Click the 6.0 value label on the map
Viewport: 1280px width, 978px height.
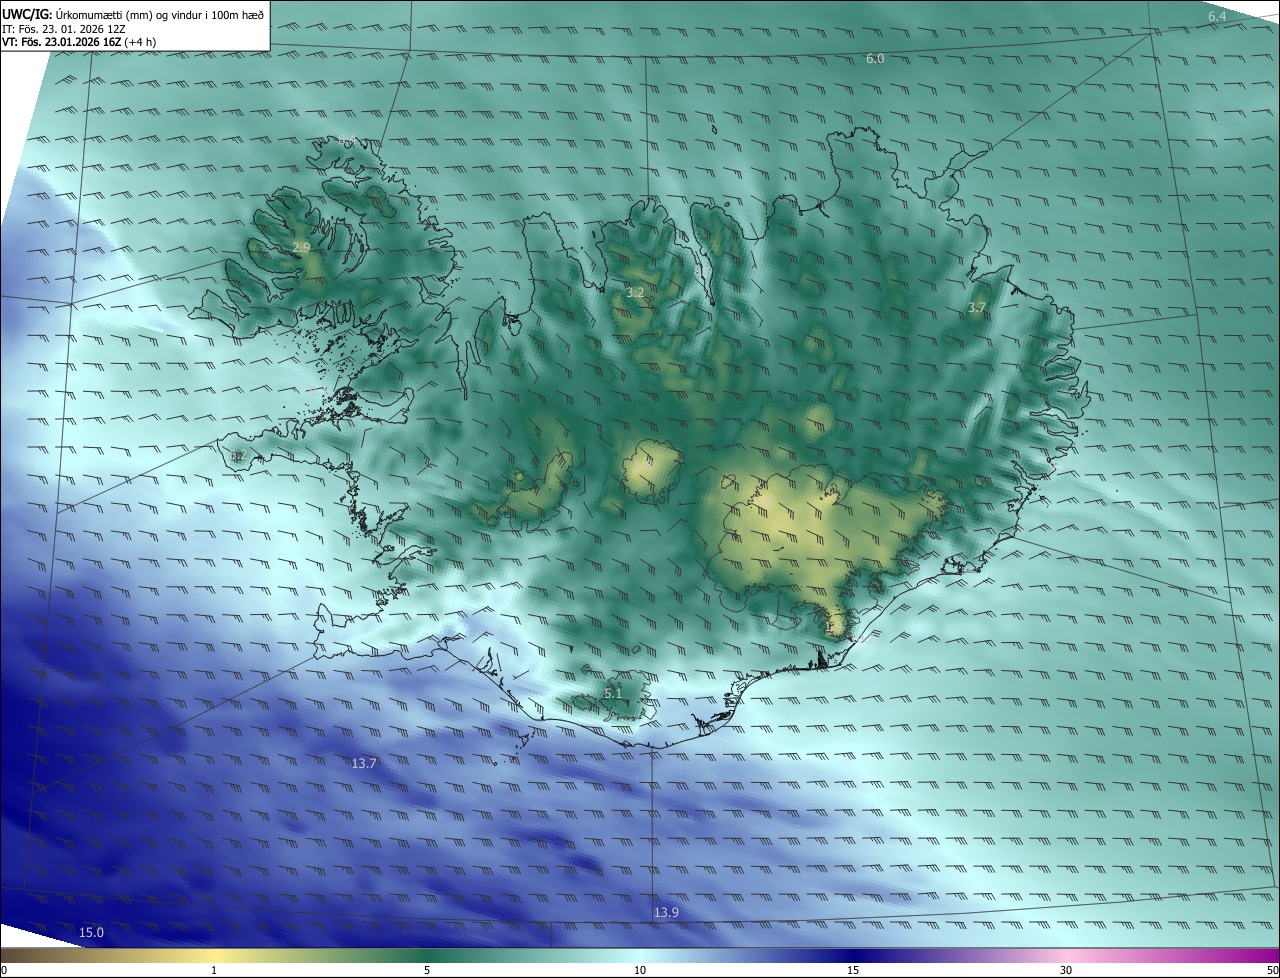[x=875, y=59]
